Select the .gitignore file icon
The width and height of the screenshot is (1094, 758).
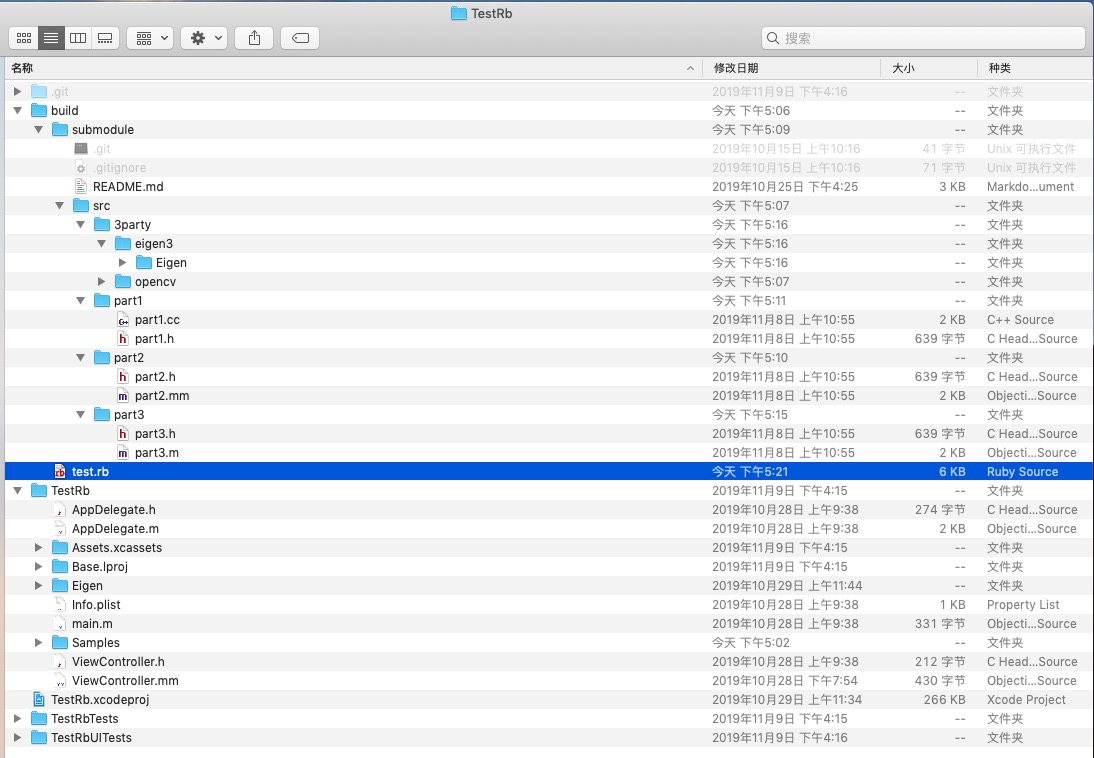(81, 168)
